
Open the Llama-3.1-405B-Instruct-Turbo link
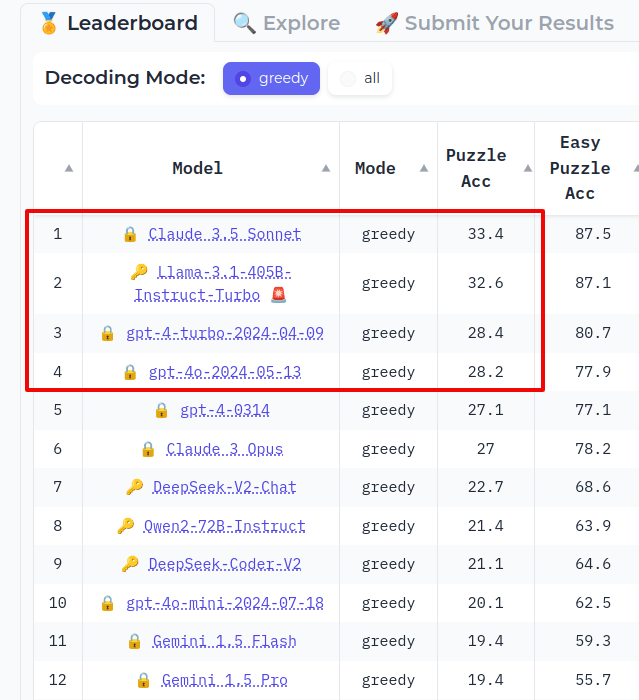(213, 283)
